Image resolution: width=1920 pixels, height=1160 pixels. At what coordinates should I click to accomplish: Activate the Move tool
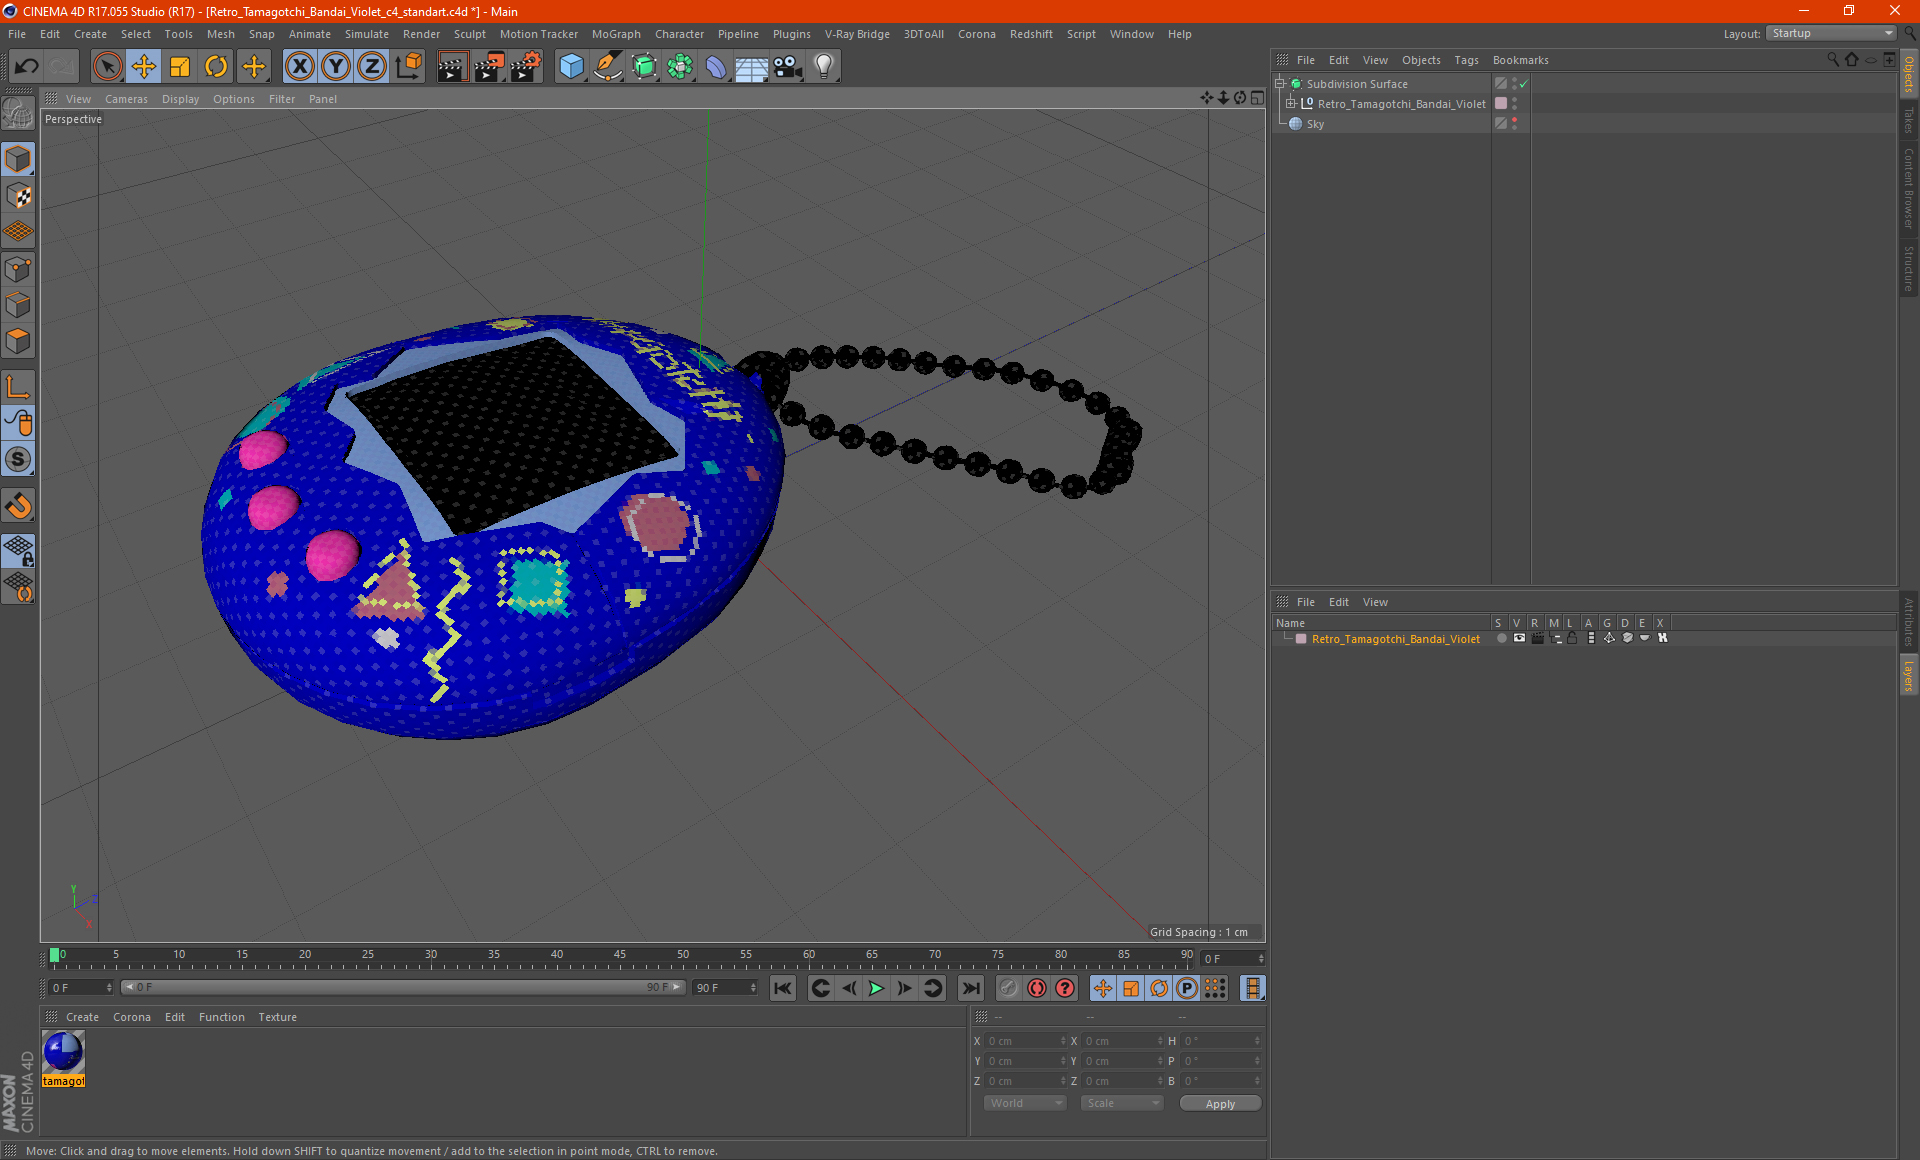(144, 67)
